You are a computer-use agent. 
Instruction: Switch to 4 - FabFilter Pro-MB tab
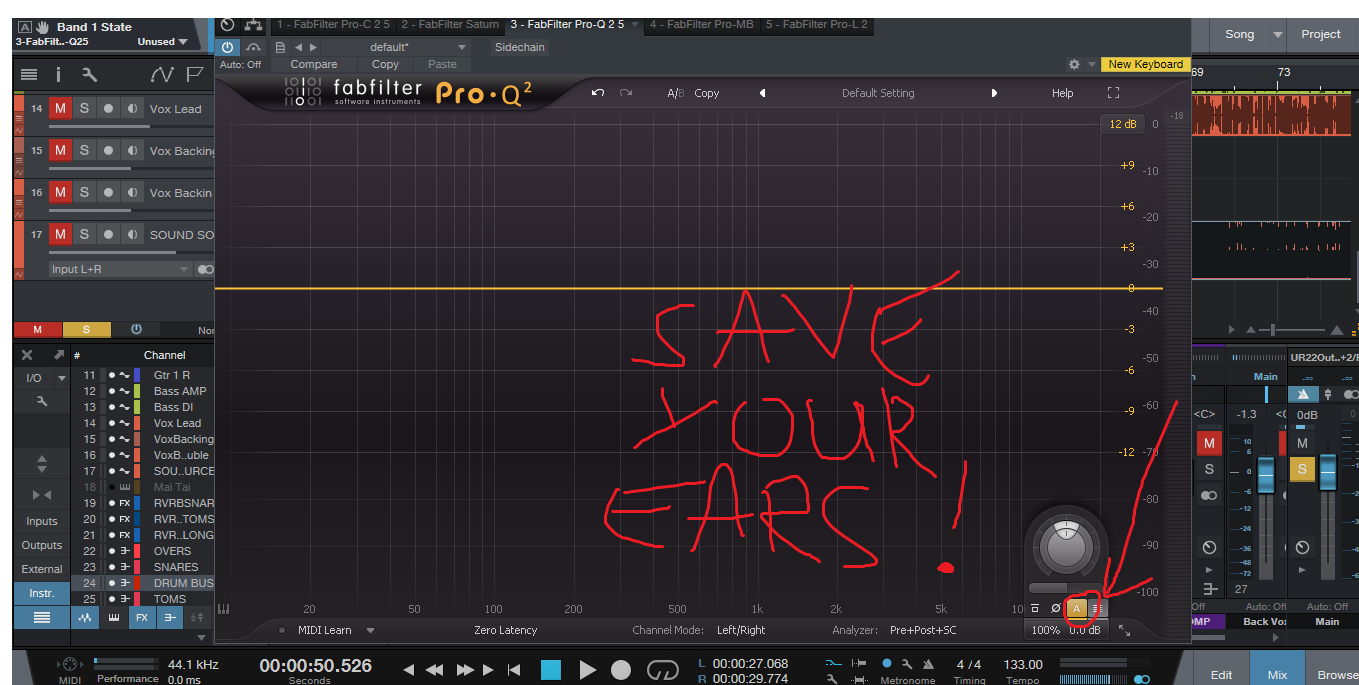701,24
